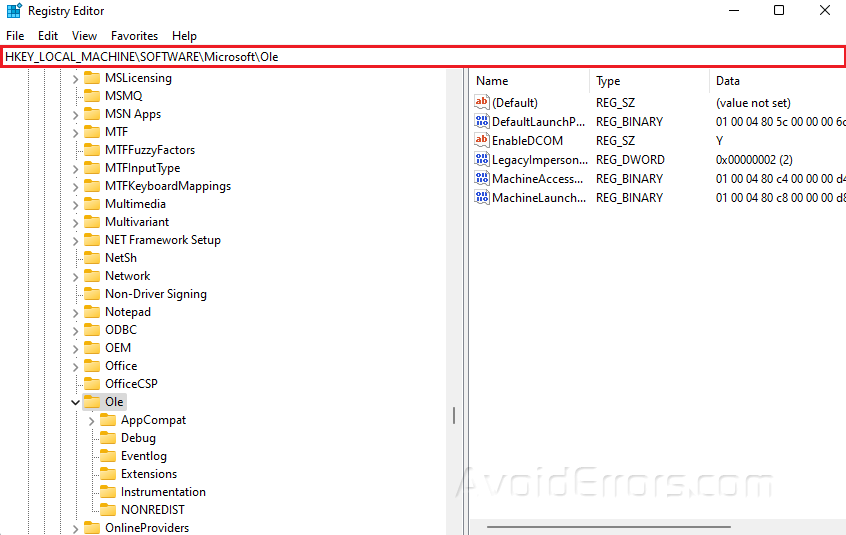Expand the MTFInputType key
The width and height of the screenshot is (846, 535).
point(76,169)
